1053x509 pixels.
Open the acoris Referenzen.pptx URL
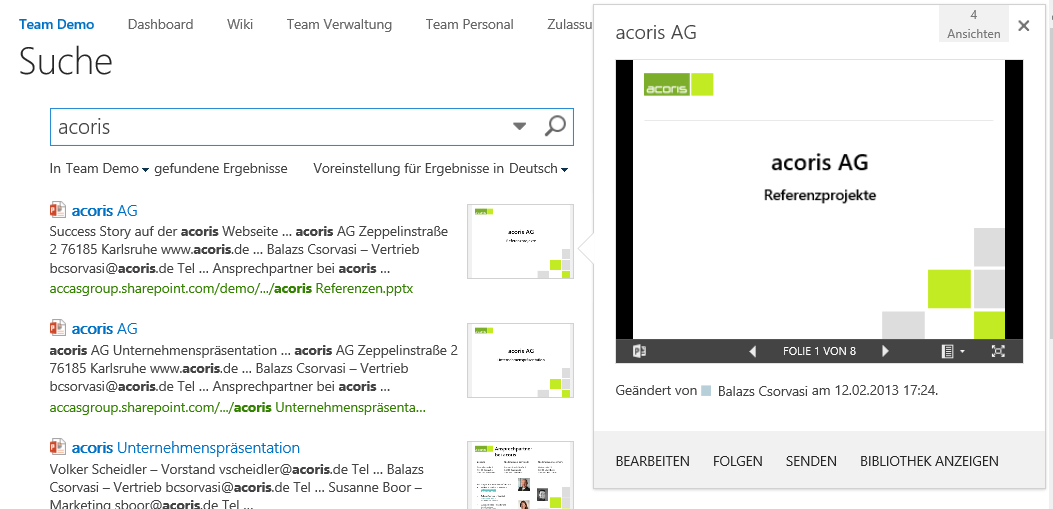(x=232, y=289)
